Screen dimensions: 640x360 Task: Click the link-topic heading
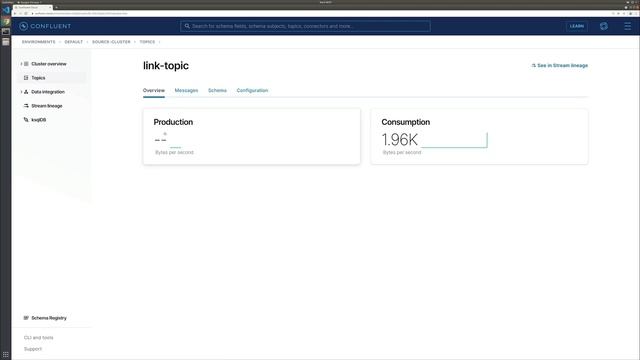(x=166, y=66)
